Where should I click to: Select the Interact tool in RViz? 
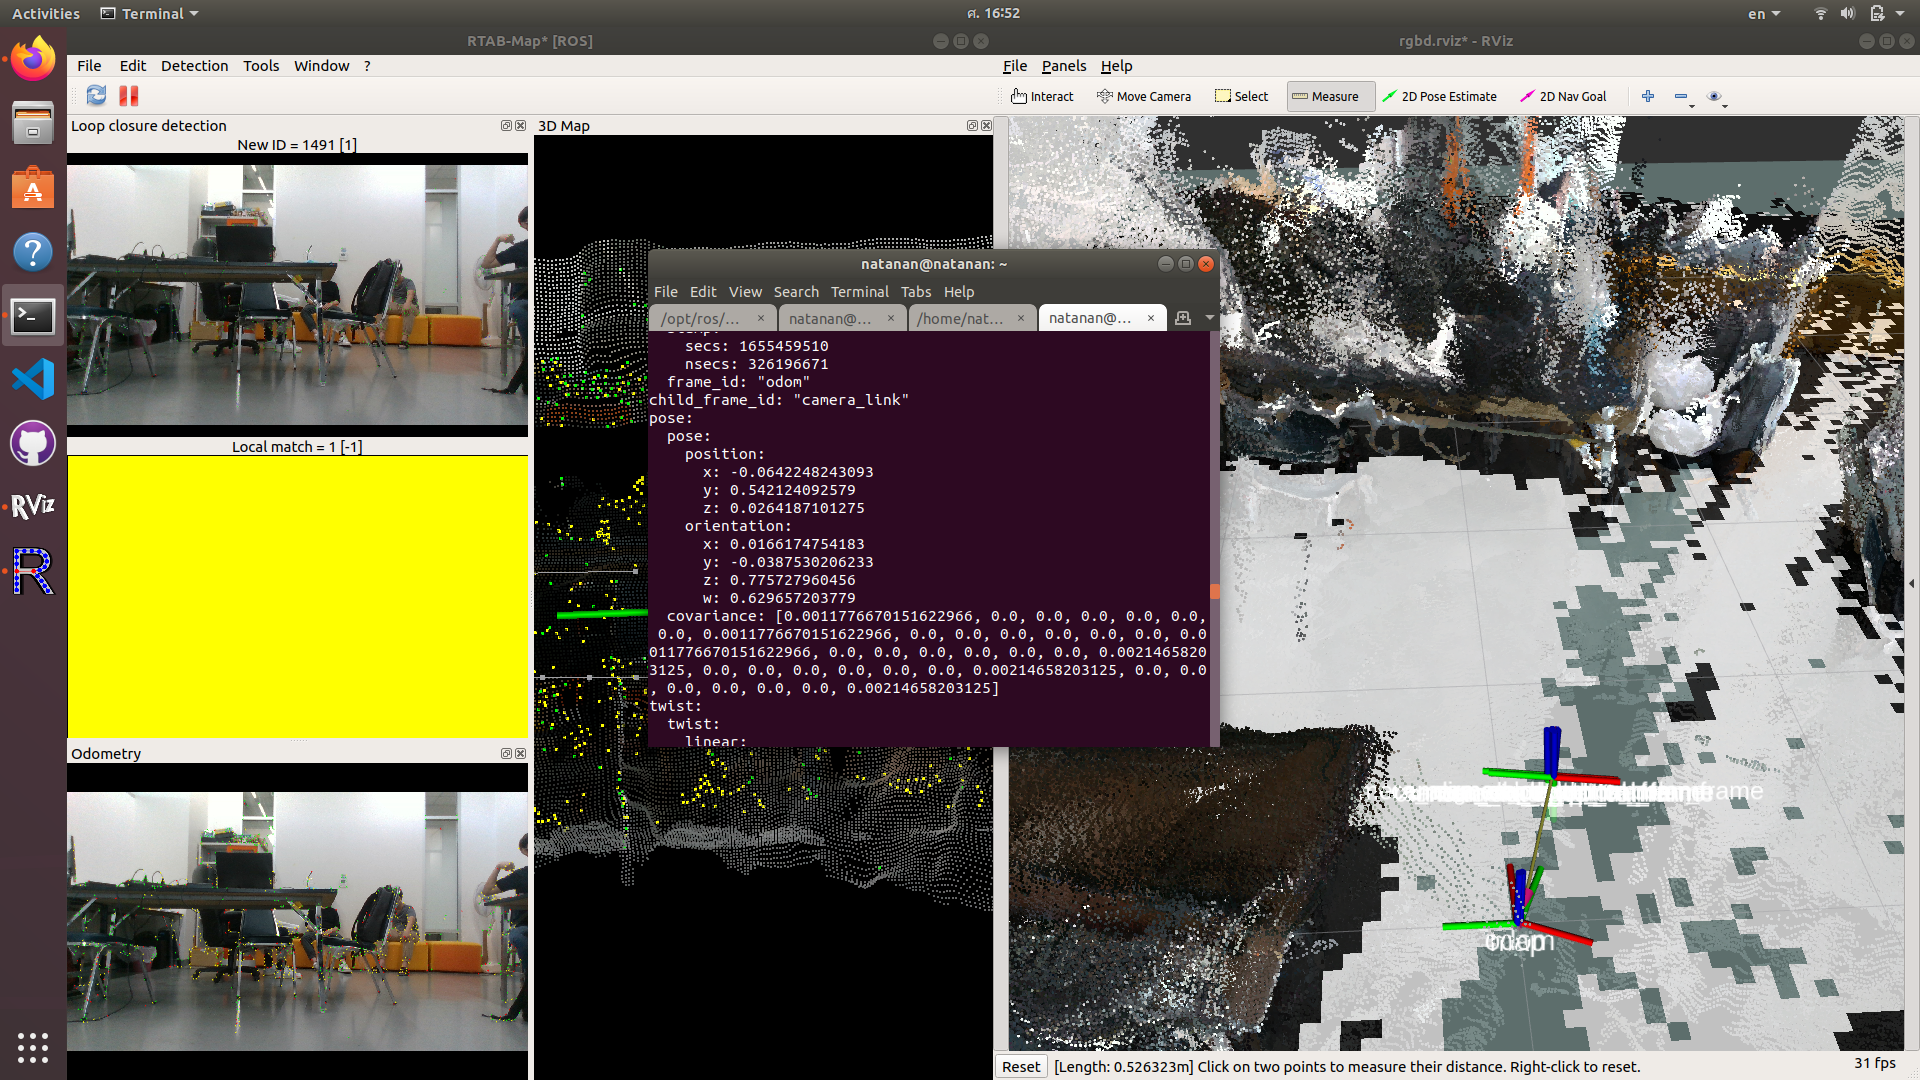pos(1042,96)
